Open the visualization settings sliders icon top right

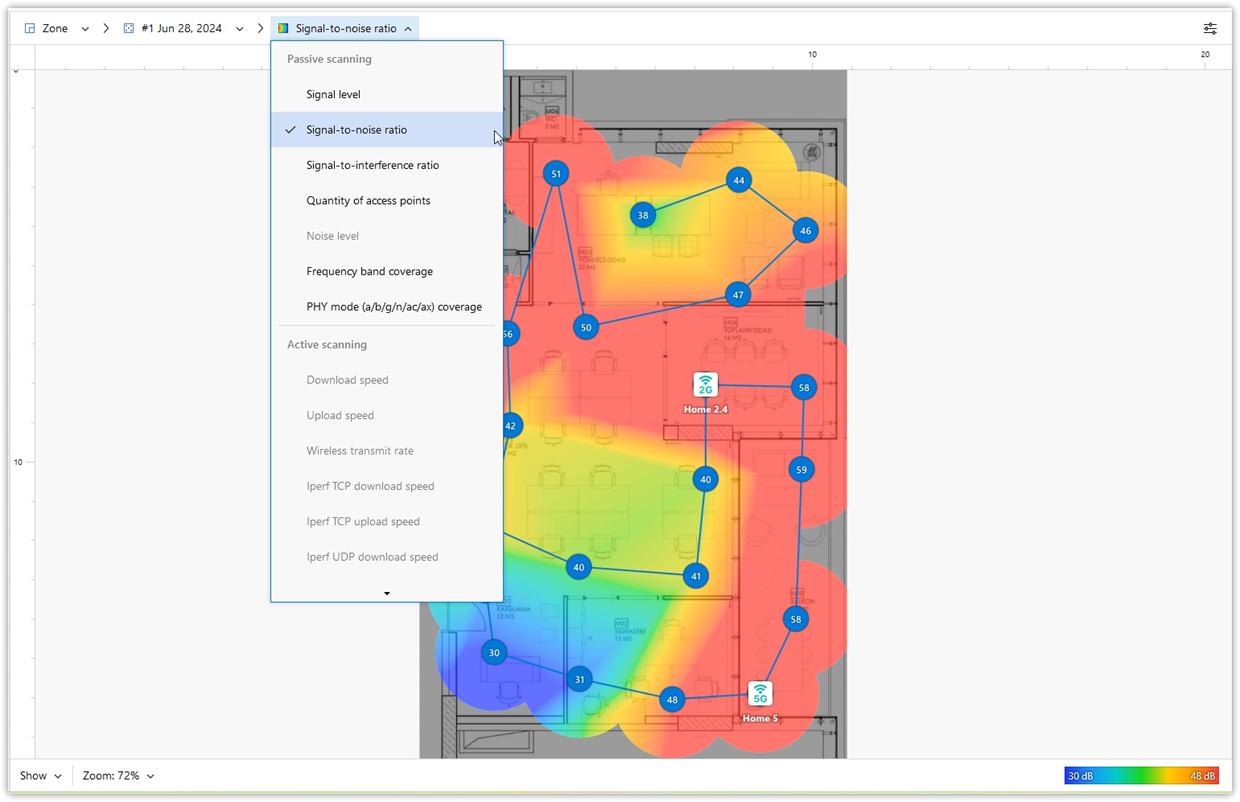(x=1210, y=28)
